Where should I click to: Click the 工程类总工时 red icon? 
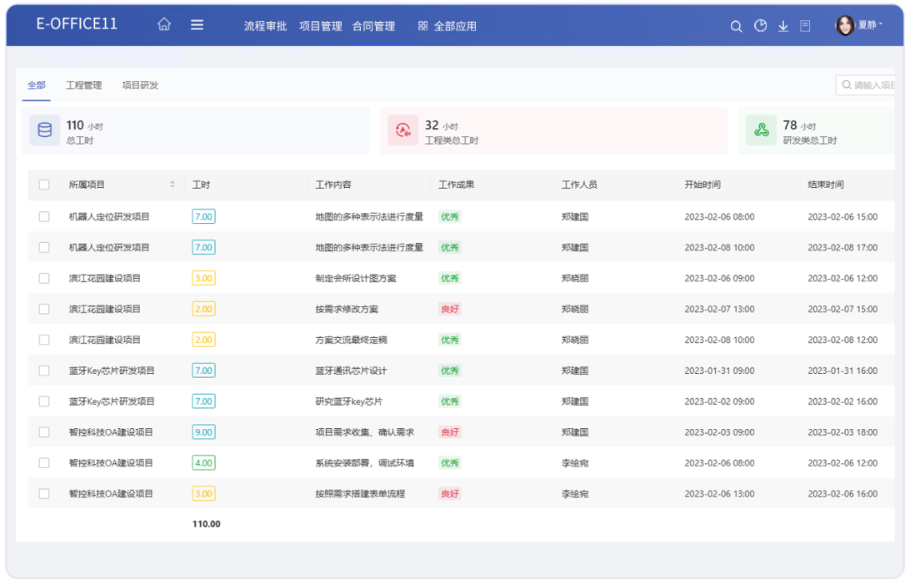point(403,130)
